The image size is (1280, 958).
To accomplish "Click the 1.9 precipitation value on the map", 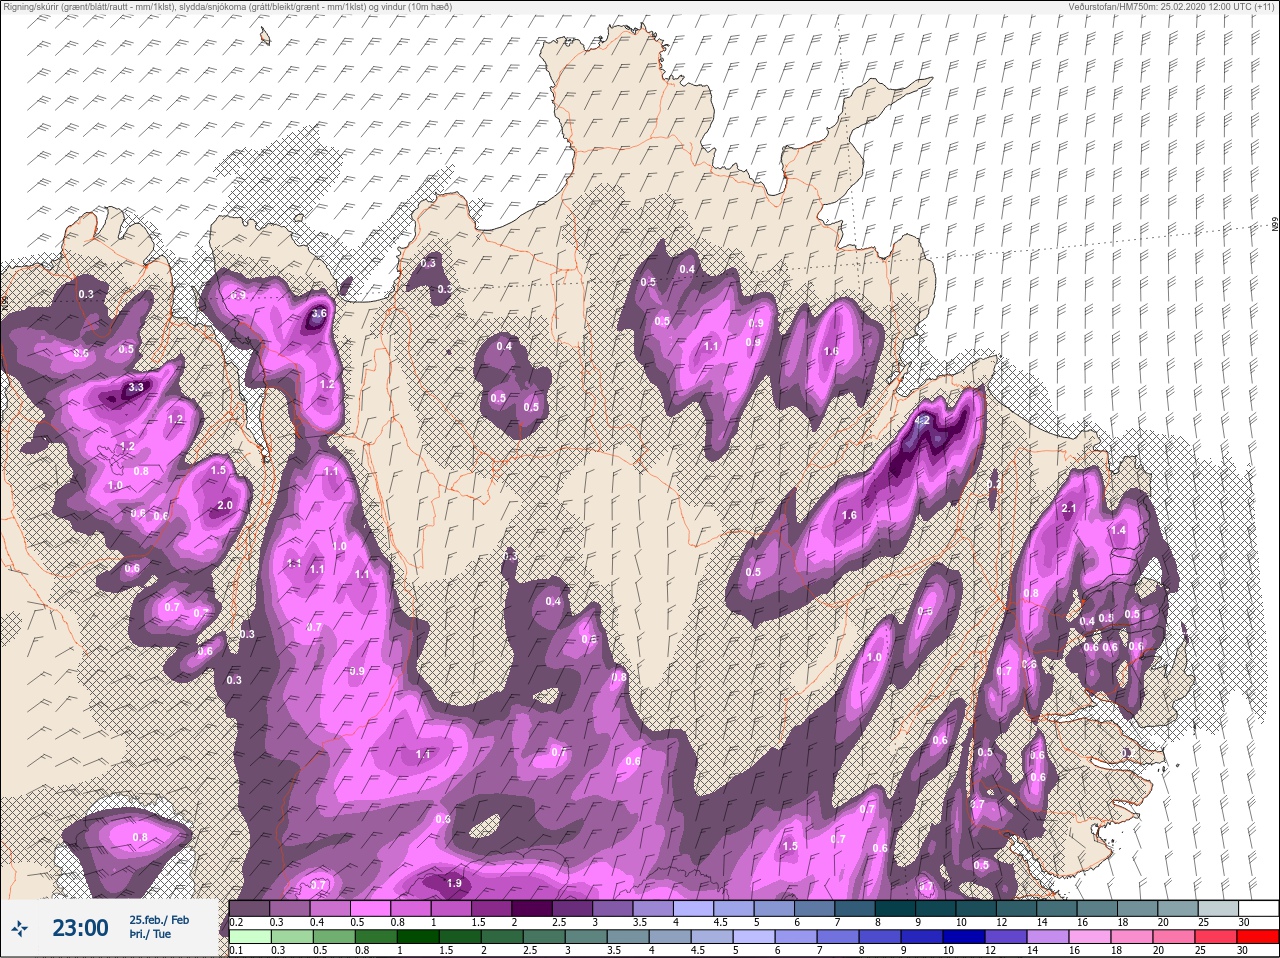I will click(x=454, y=883).
